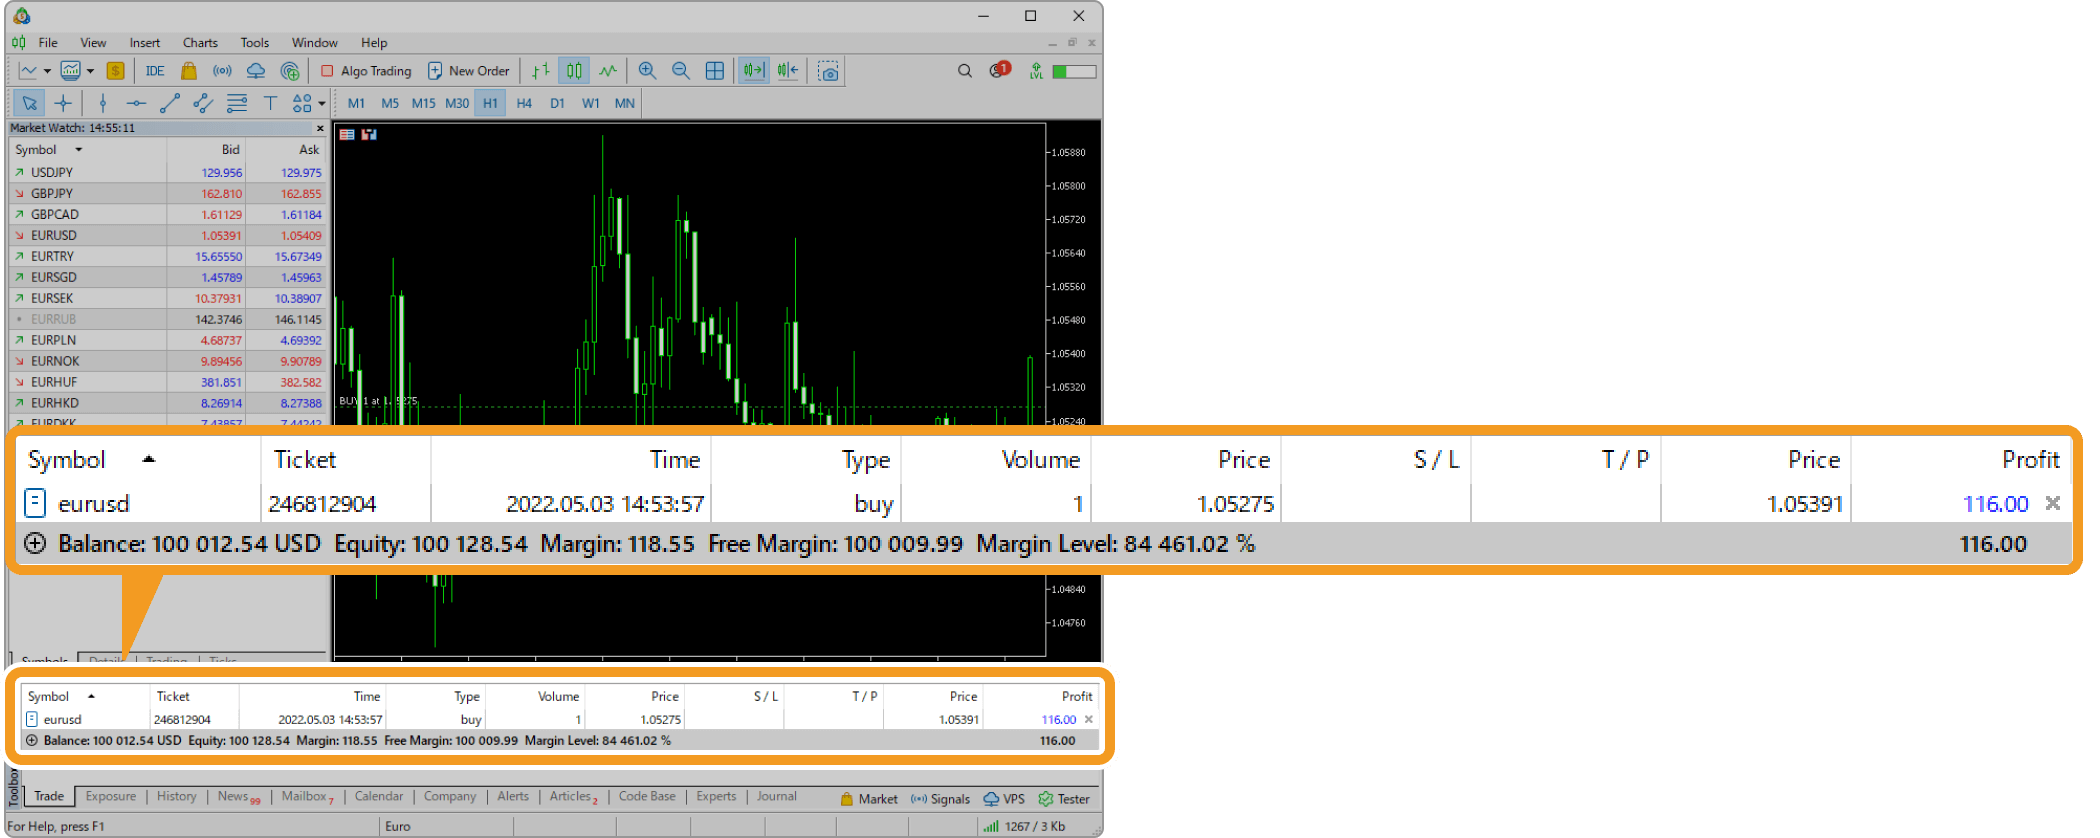Open the Market shopping bag icon in toolbar

pyautogui.click(x=188, y=71)
